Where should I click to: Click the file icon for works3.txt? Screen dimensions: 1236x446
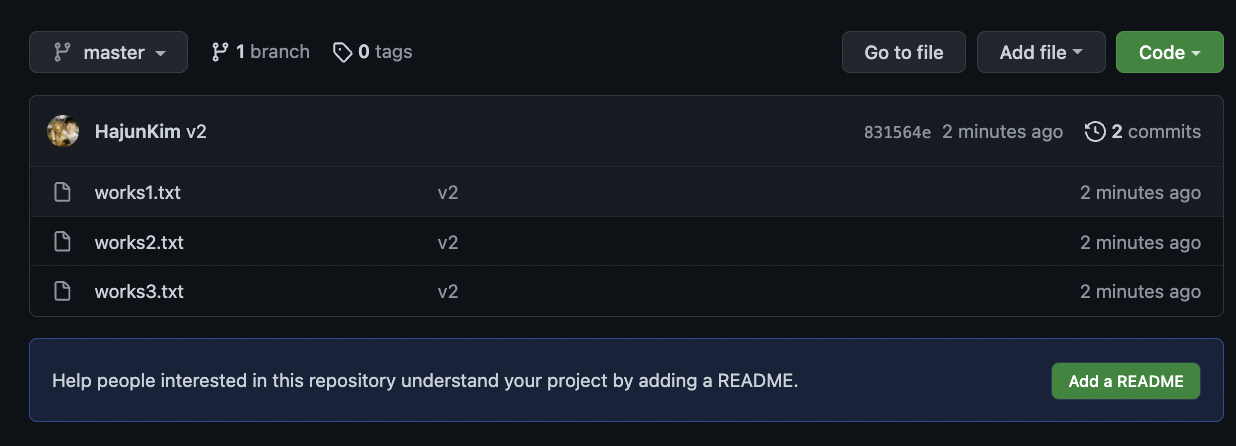point(62,292)
